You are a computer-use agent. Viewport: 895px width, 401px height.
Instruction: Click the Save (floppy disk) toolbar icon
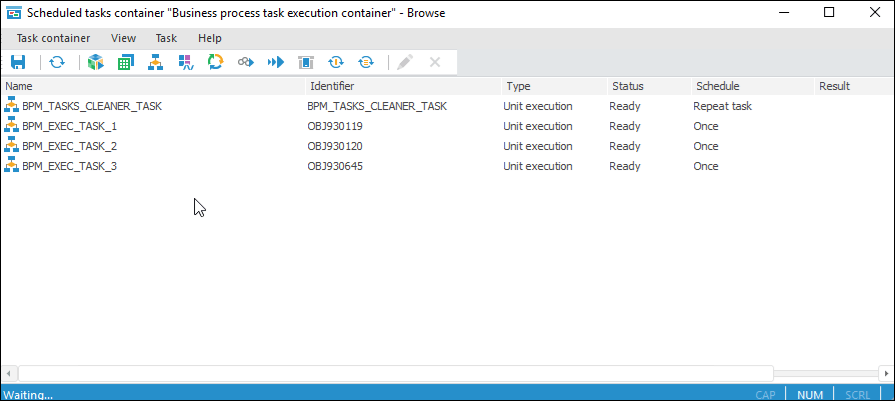[x=17, y=62]
